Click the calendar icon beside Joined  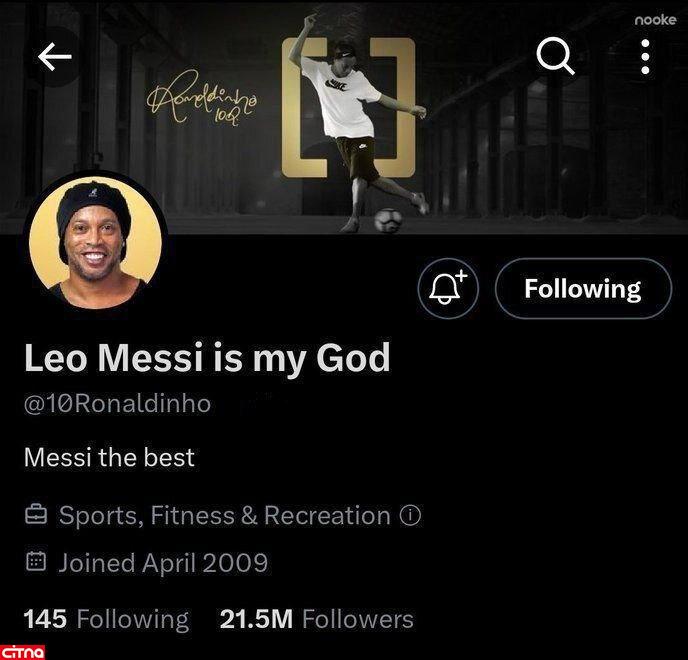pyautogui.click(x=36, y=562)
